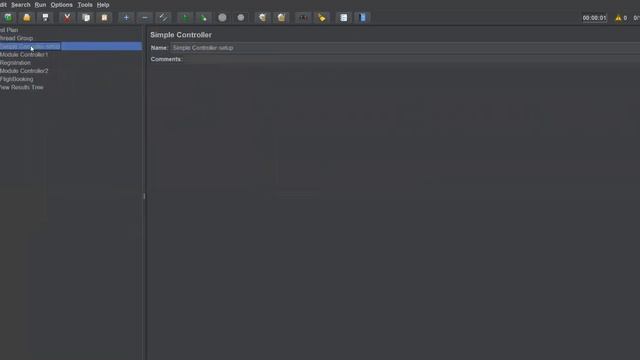
Task: Select the FlightBooking tree node
Action: (x=17, y=79)
